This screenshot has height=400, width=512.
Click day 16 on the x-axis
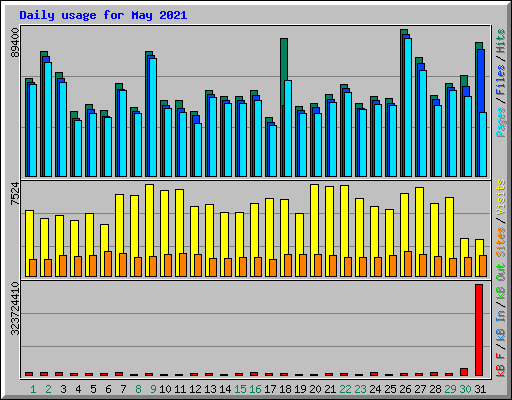click(x=255, y=389)
